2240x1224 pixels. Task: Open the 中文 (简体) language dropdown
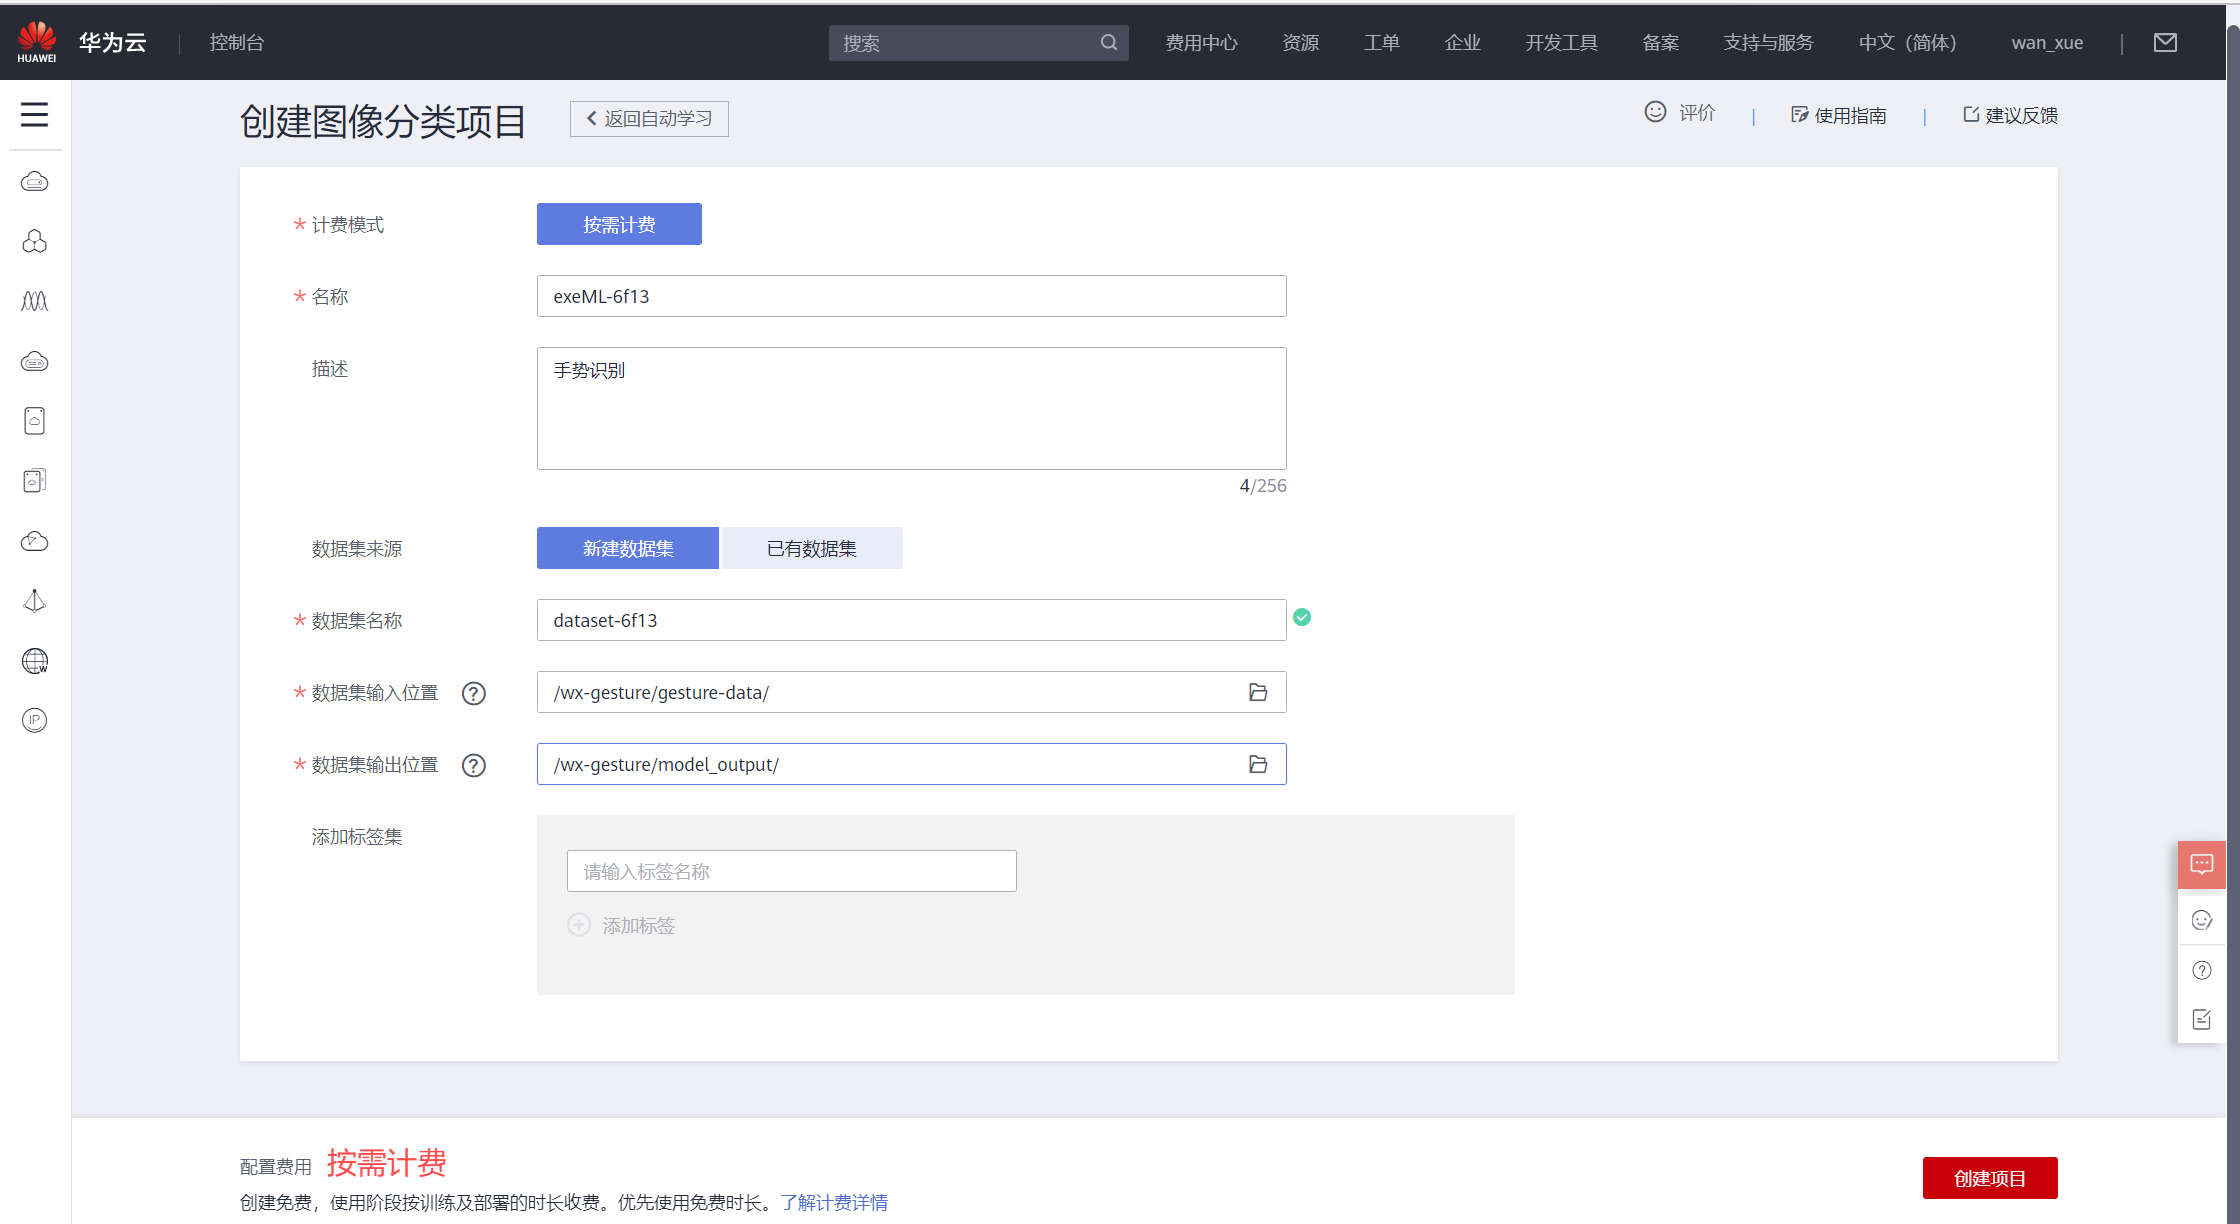[x=1907, y=42]
